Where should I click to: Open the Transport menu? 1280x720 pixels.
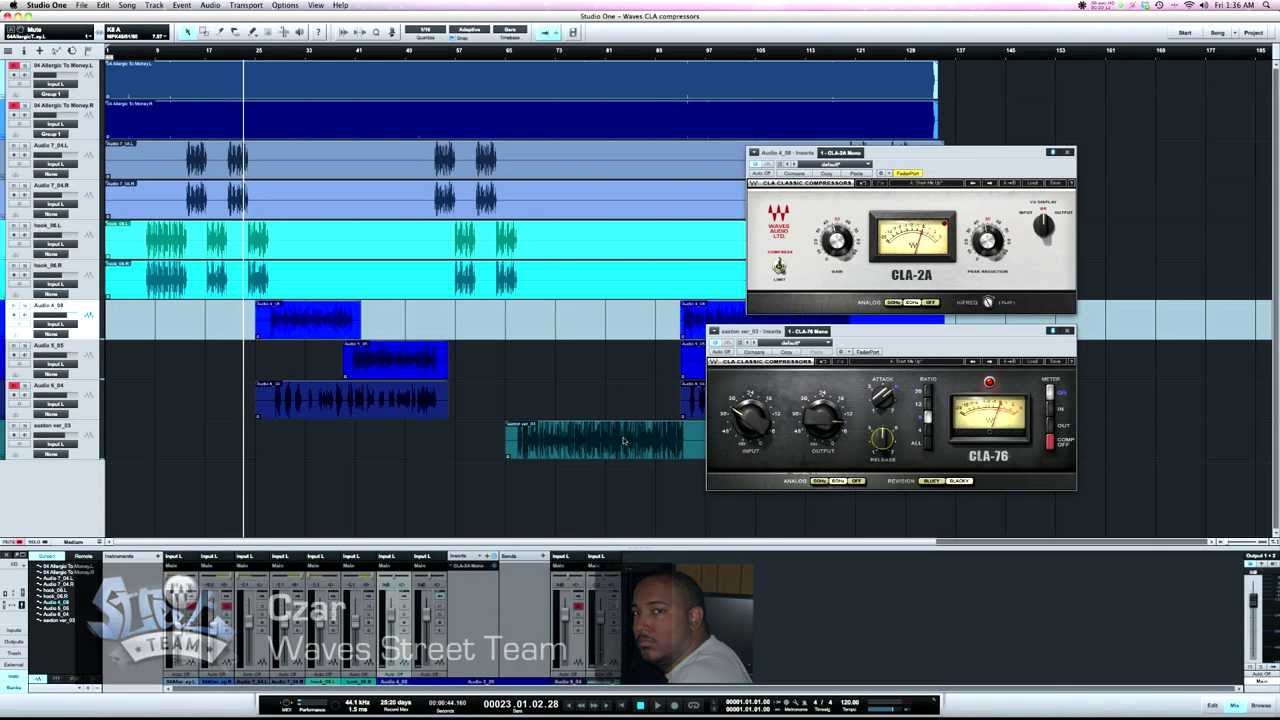[x=246, y=6]
